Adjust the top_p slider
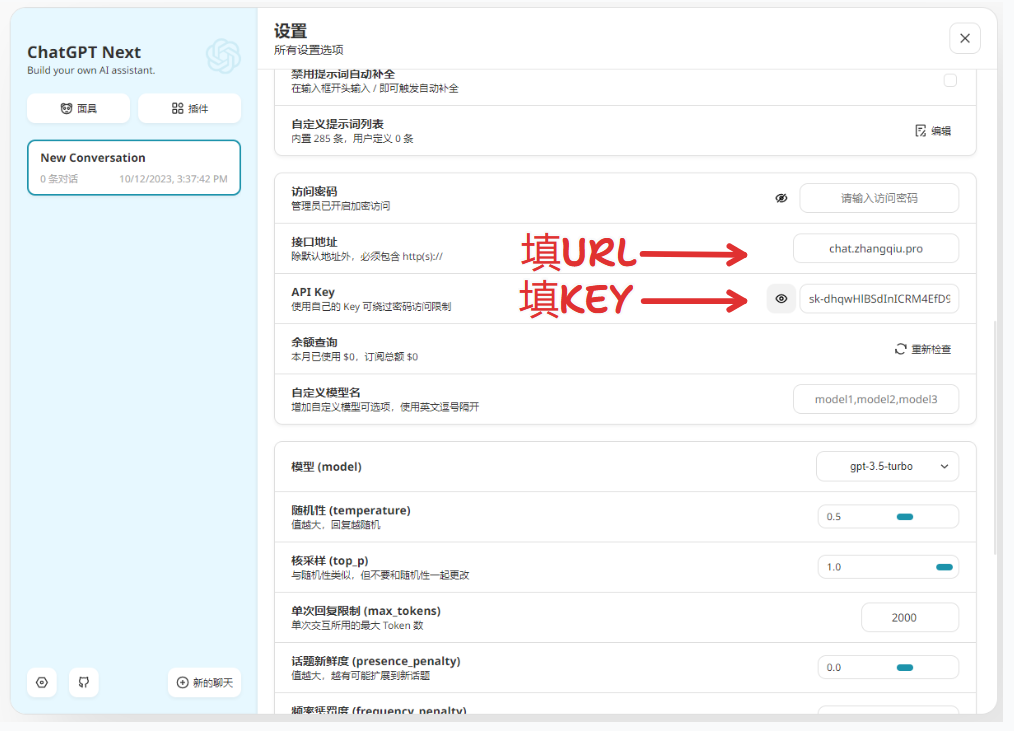 click(942, 567)
